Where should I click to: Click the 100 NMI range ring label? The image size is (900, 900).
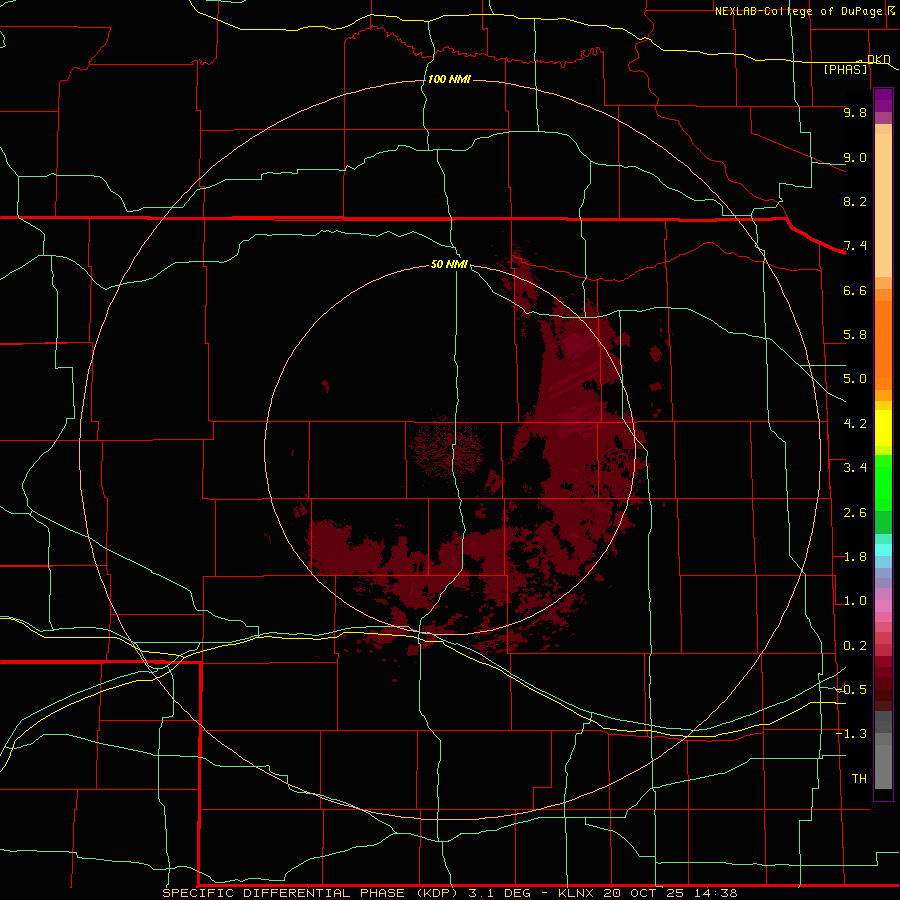449,79
